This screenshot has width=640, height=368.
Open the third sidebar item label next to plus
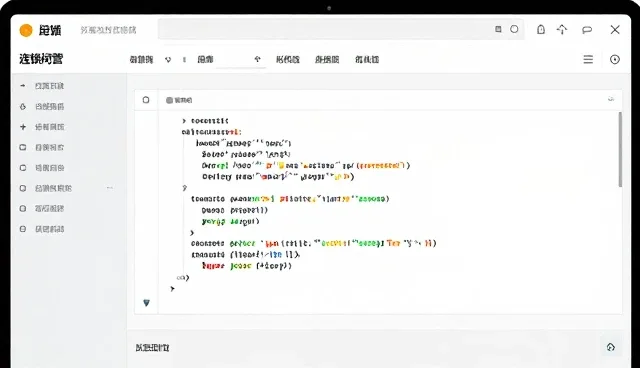49,127
